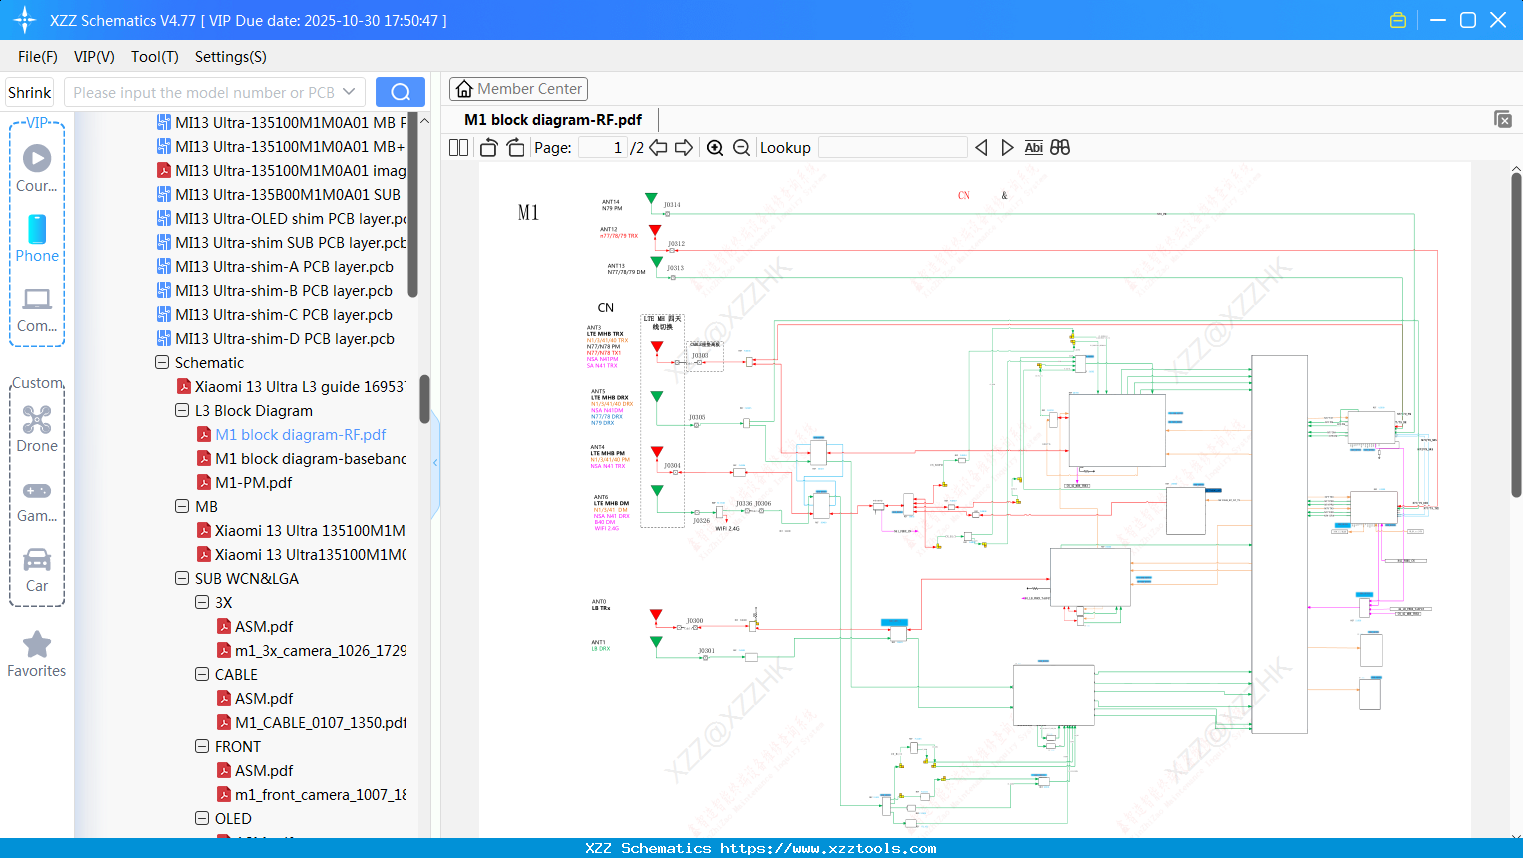Rotate the schematic page clockwise
This screenshot has height=858, width=1523.
click(514, 147)
